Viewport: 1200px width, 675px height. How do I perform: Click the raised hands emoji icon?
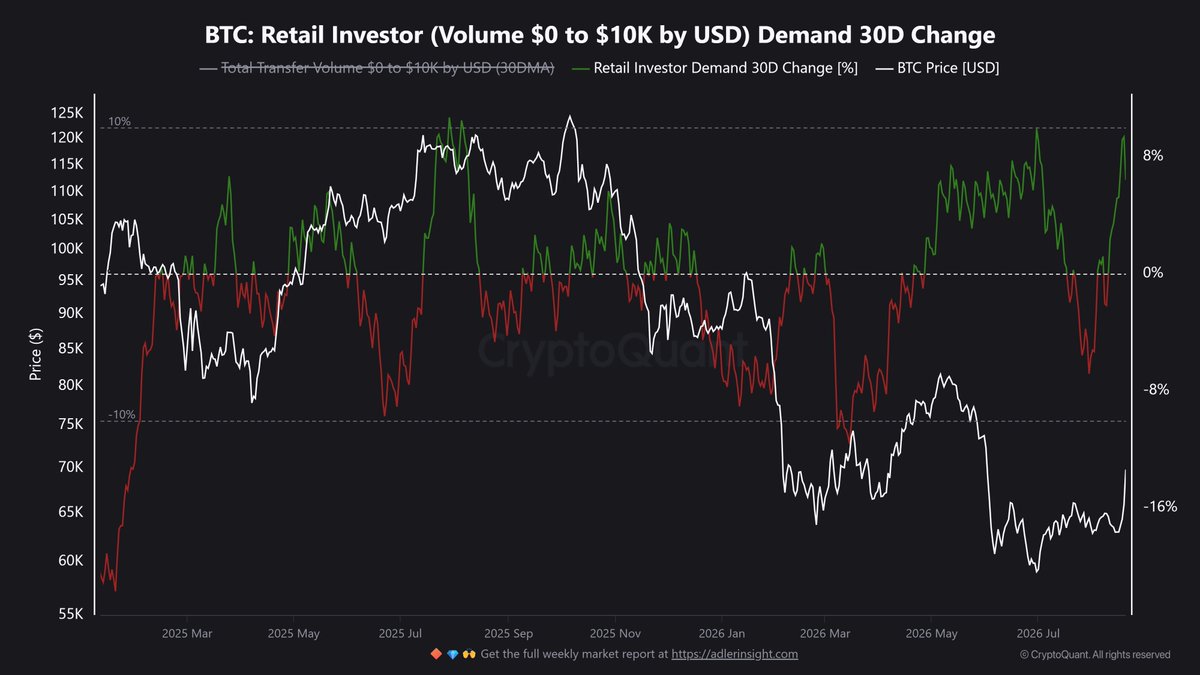tap(468, 654)
